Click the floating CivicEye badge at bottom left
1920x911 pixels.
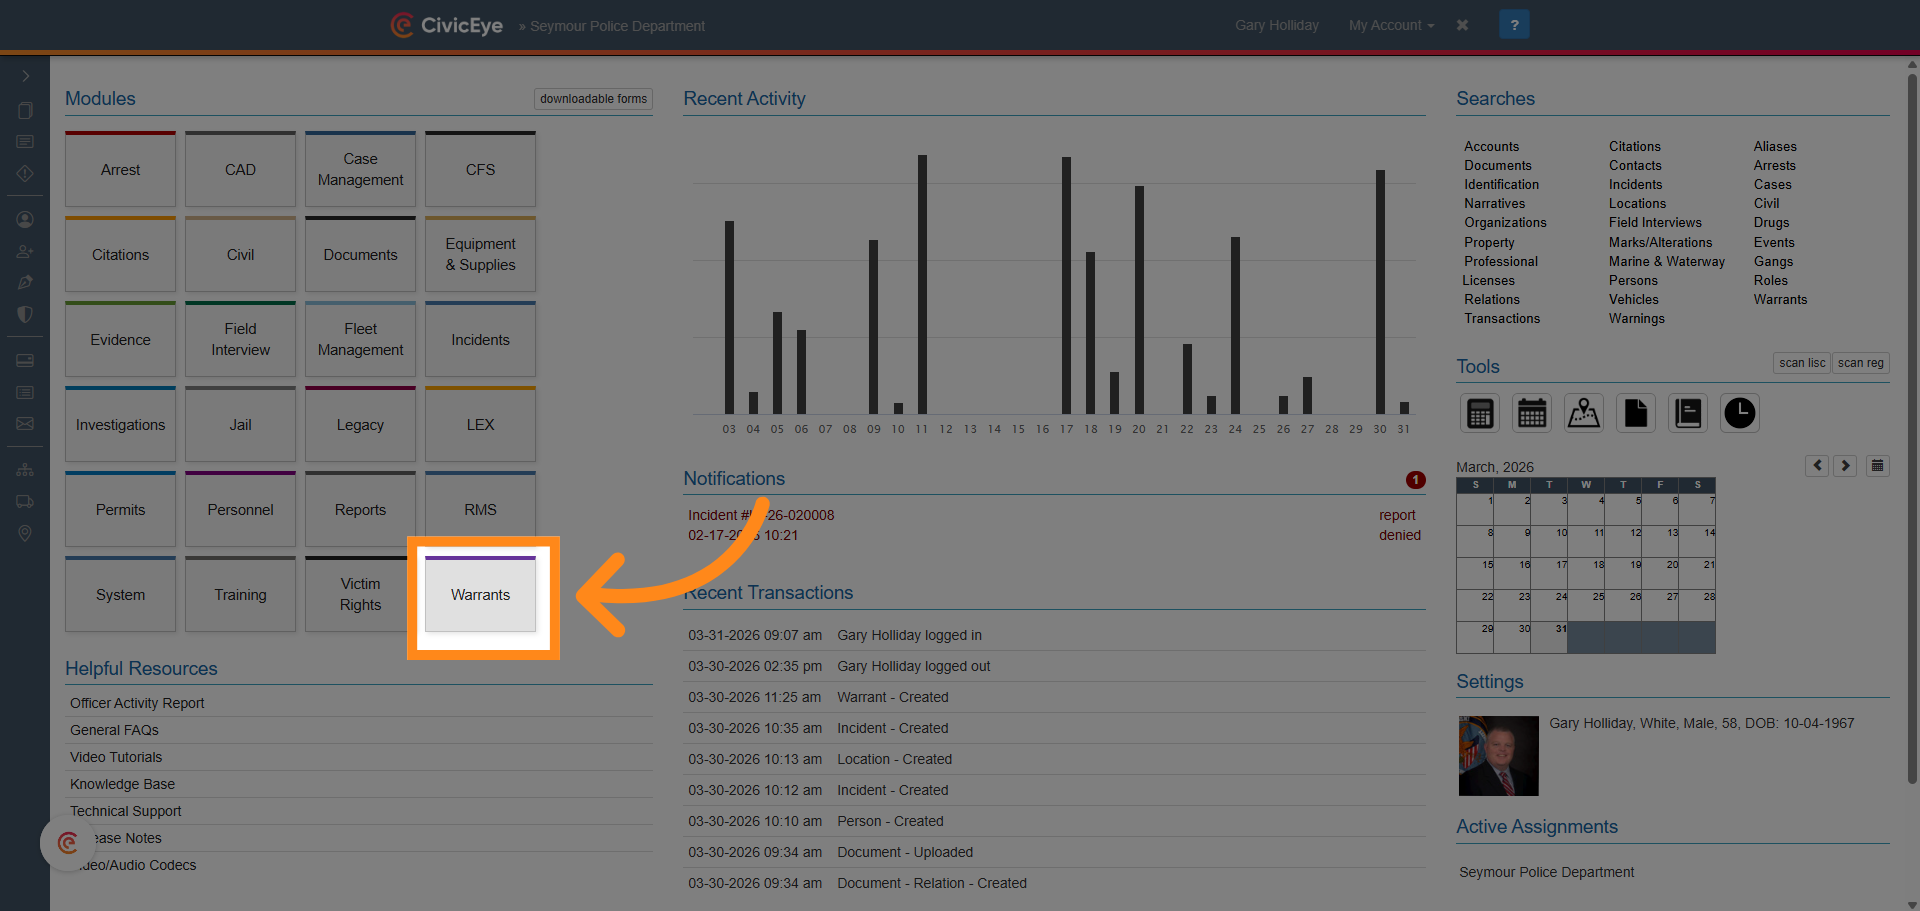[x=68, y=843]
